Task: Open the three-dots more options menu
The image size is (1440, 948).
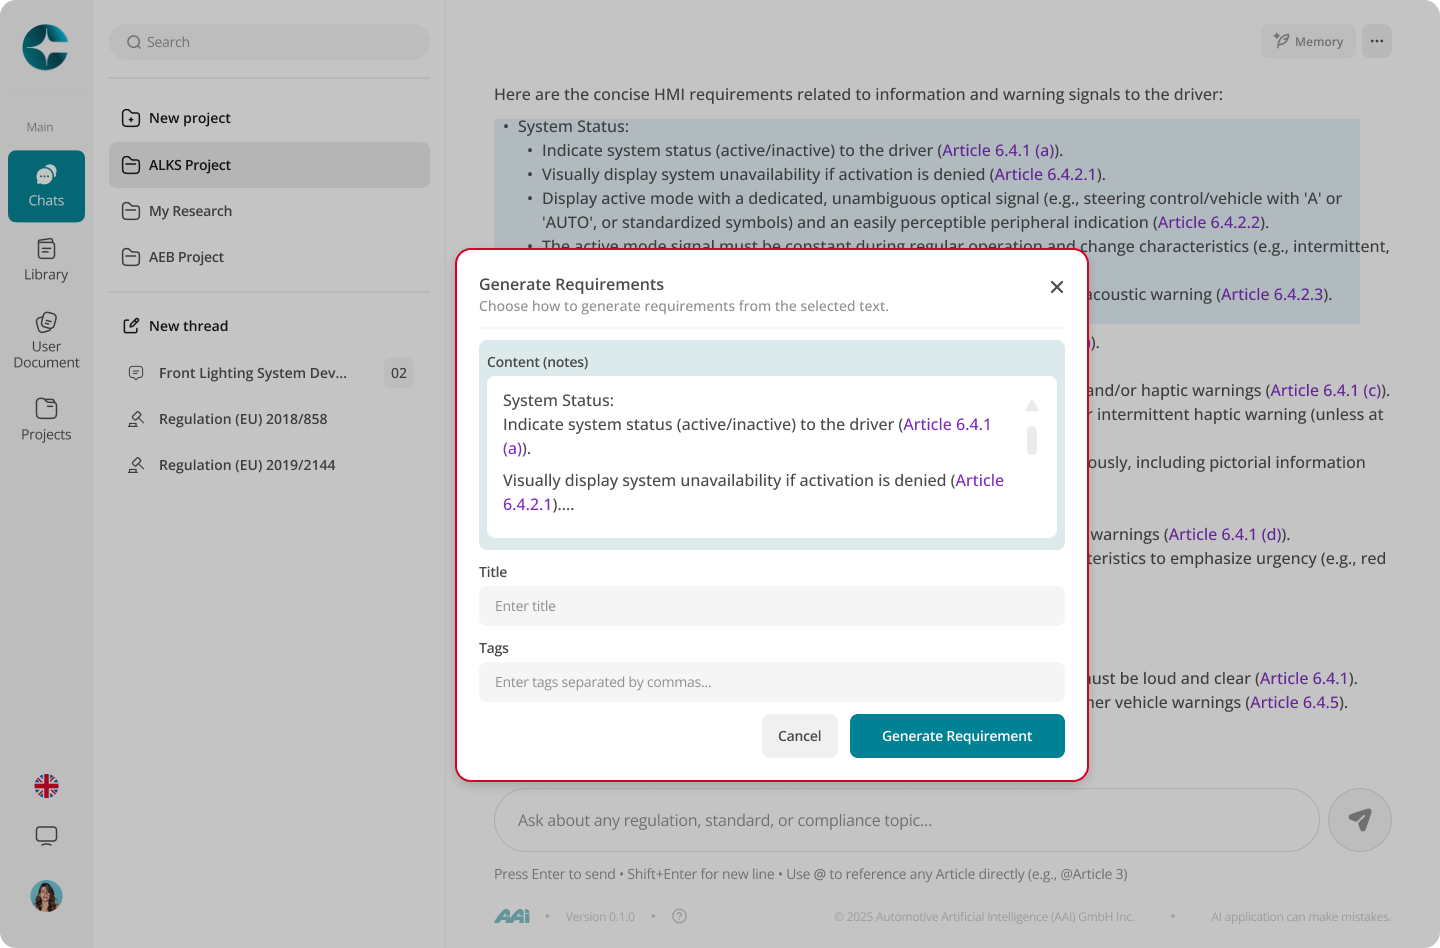Action: tap(1377, 41)
